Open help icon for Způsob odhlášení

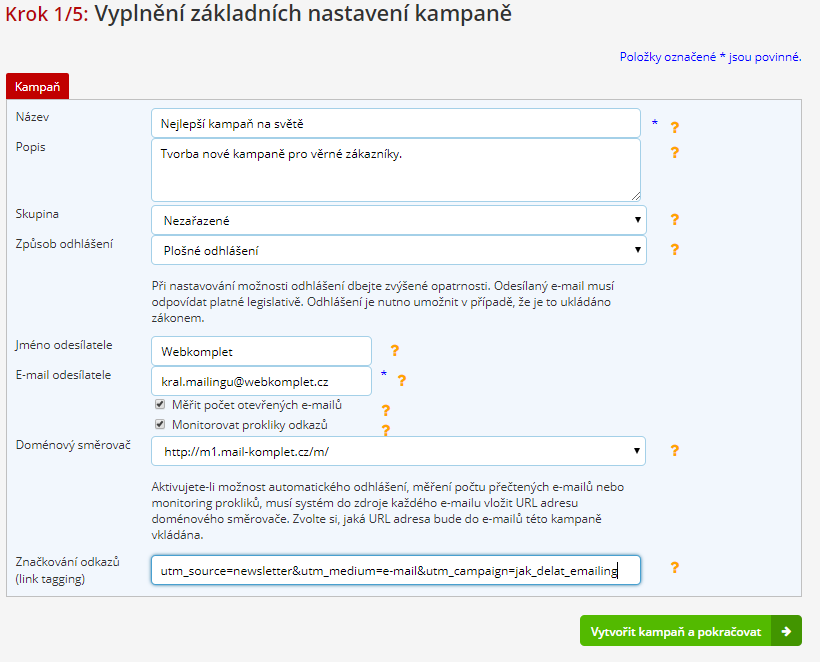pyautogui.click(x=675, y=249)
